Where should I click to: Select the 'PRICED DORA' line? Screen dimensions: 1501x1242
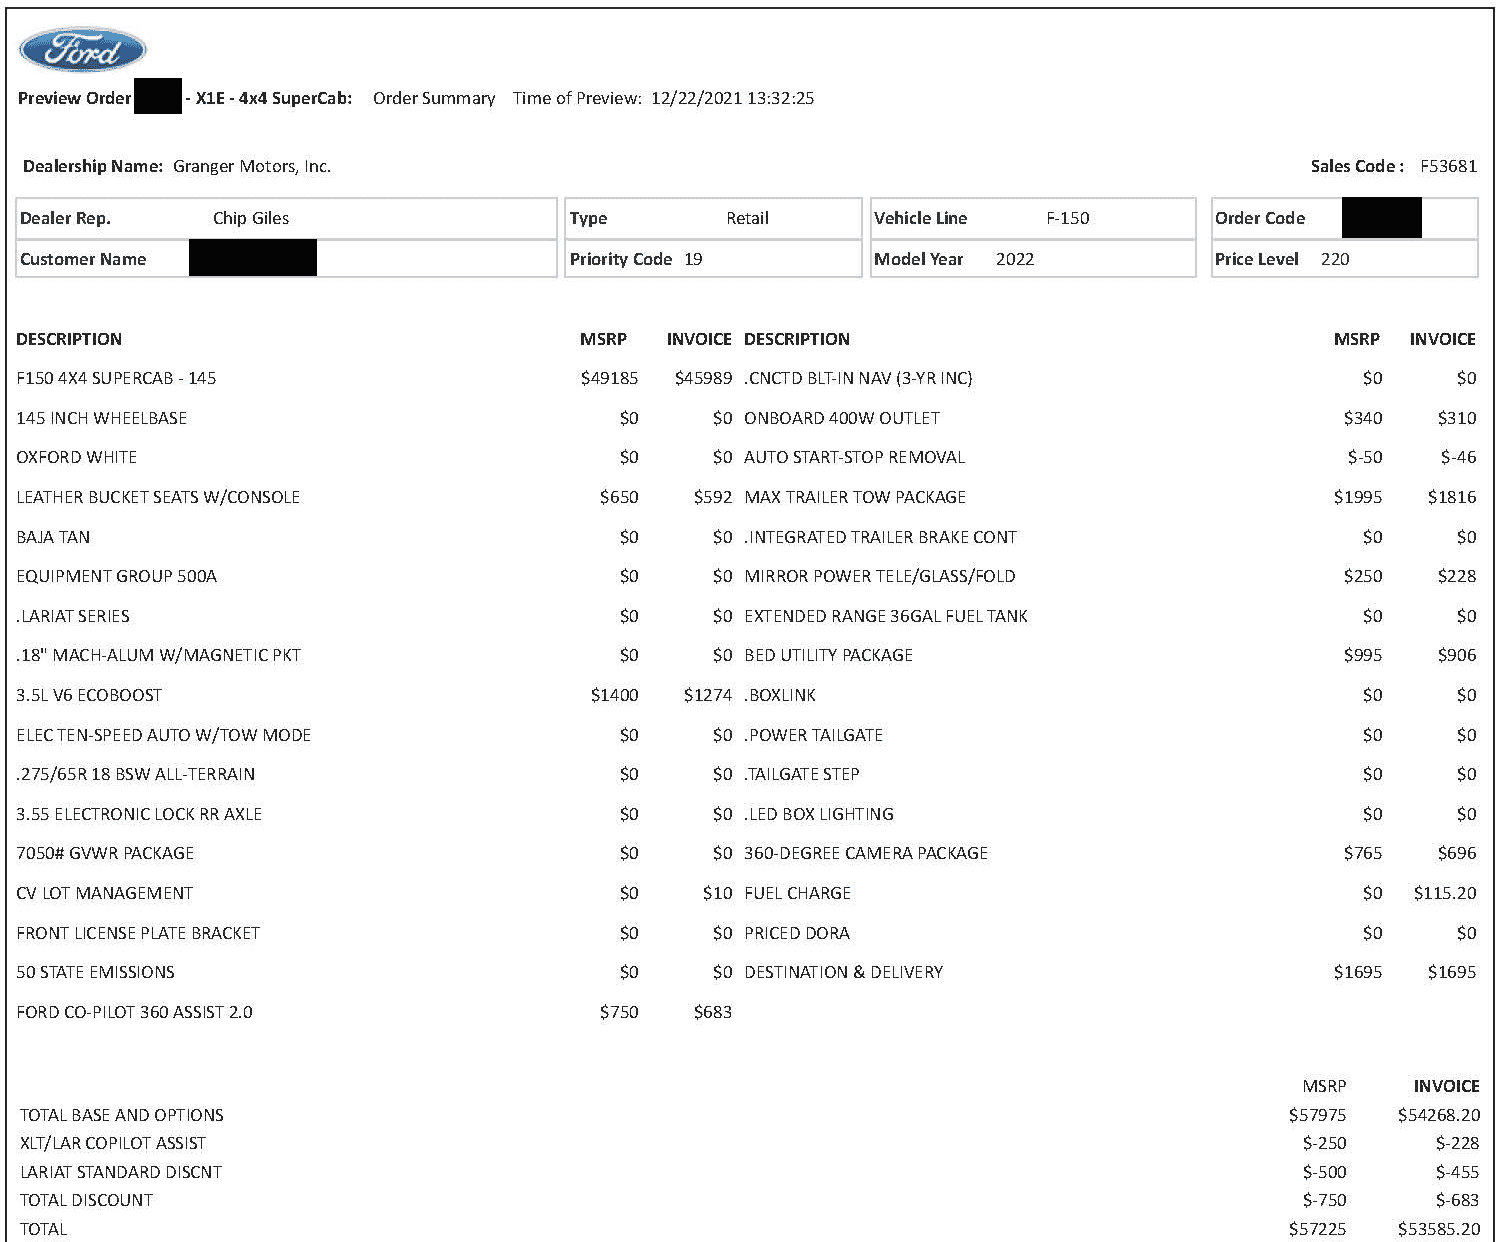coord(797,933)
